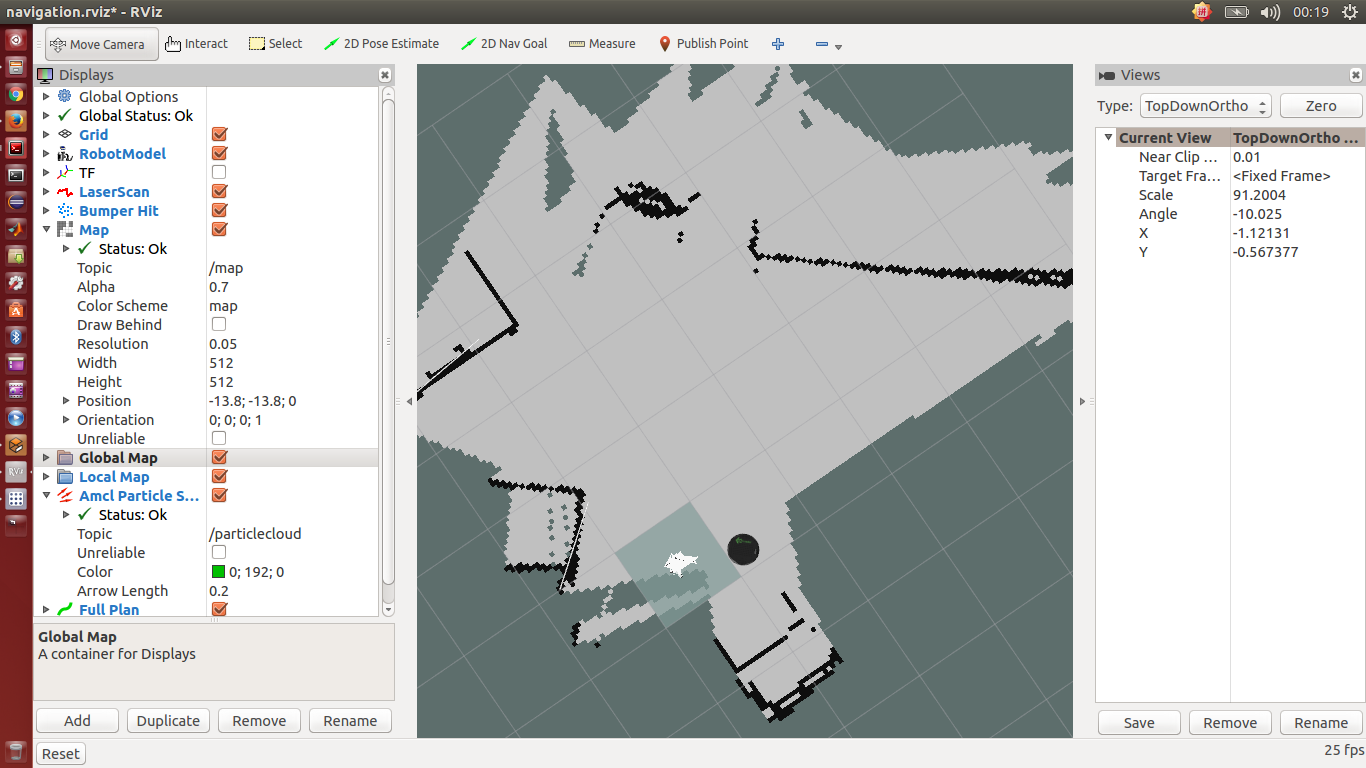Click the Reset button
Screen dimensions: 1366x768
click(61, 754)
